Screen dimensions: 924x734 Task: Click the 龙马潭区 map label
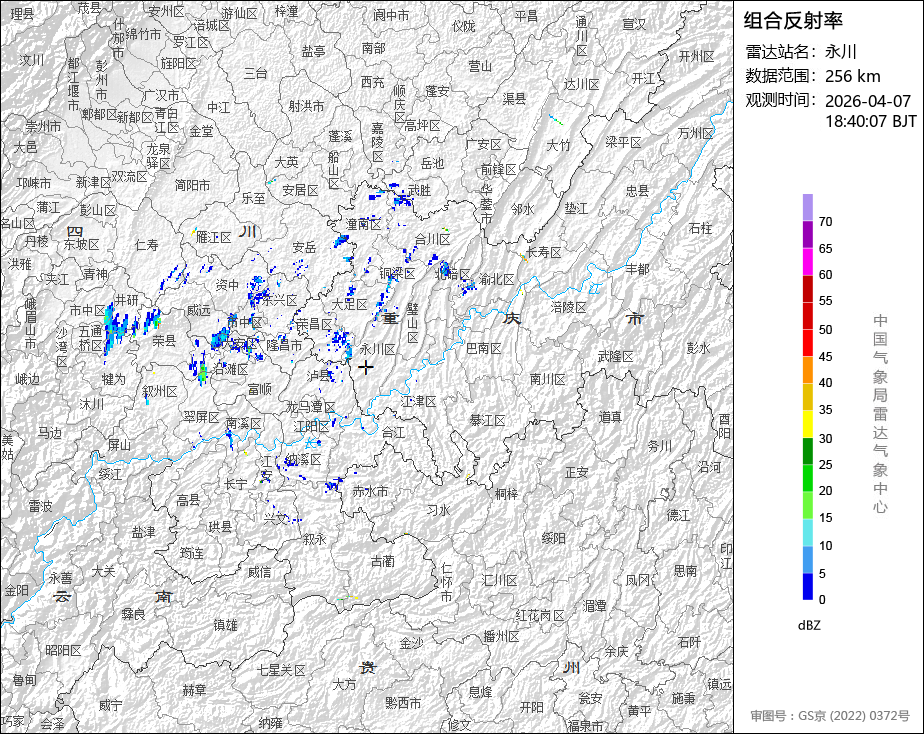tap(311, 407)
